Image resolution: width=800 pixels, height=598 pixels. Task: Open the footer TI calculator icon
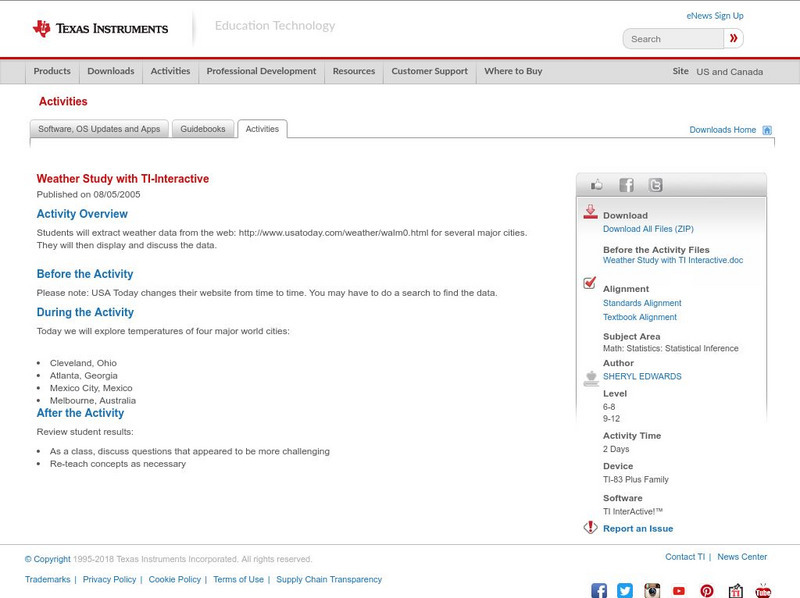(735, 590)
